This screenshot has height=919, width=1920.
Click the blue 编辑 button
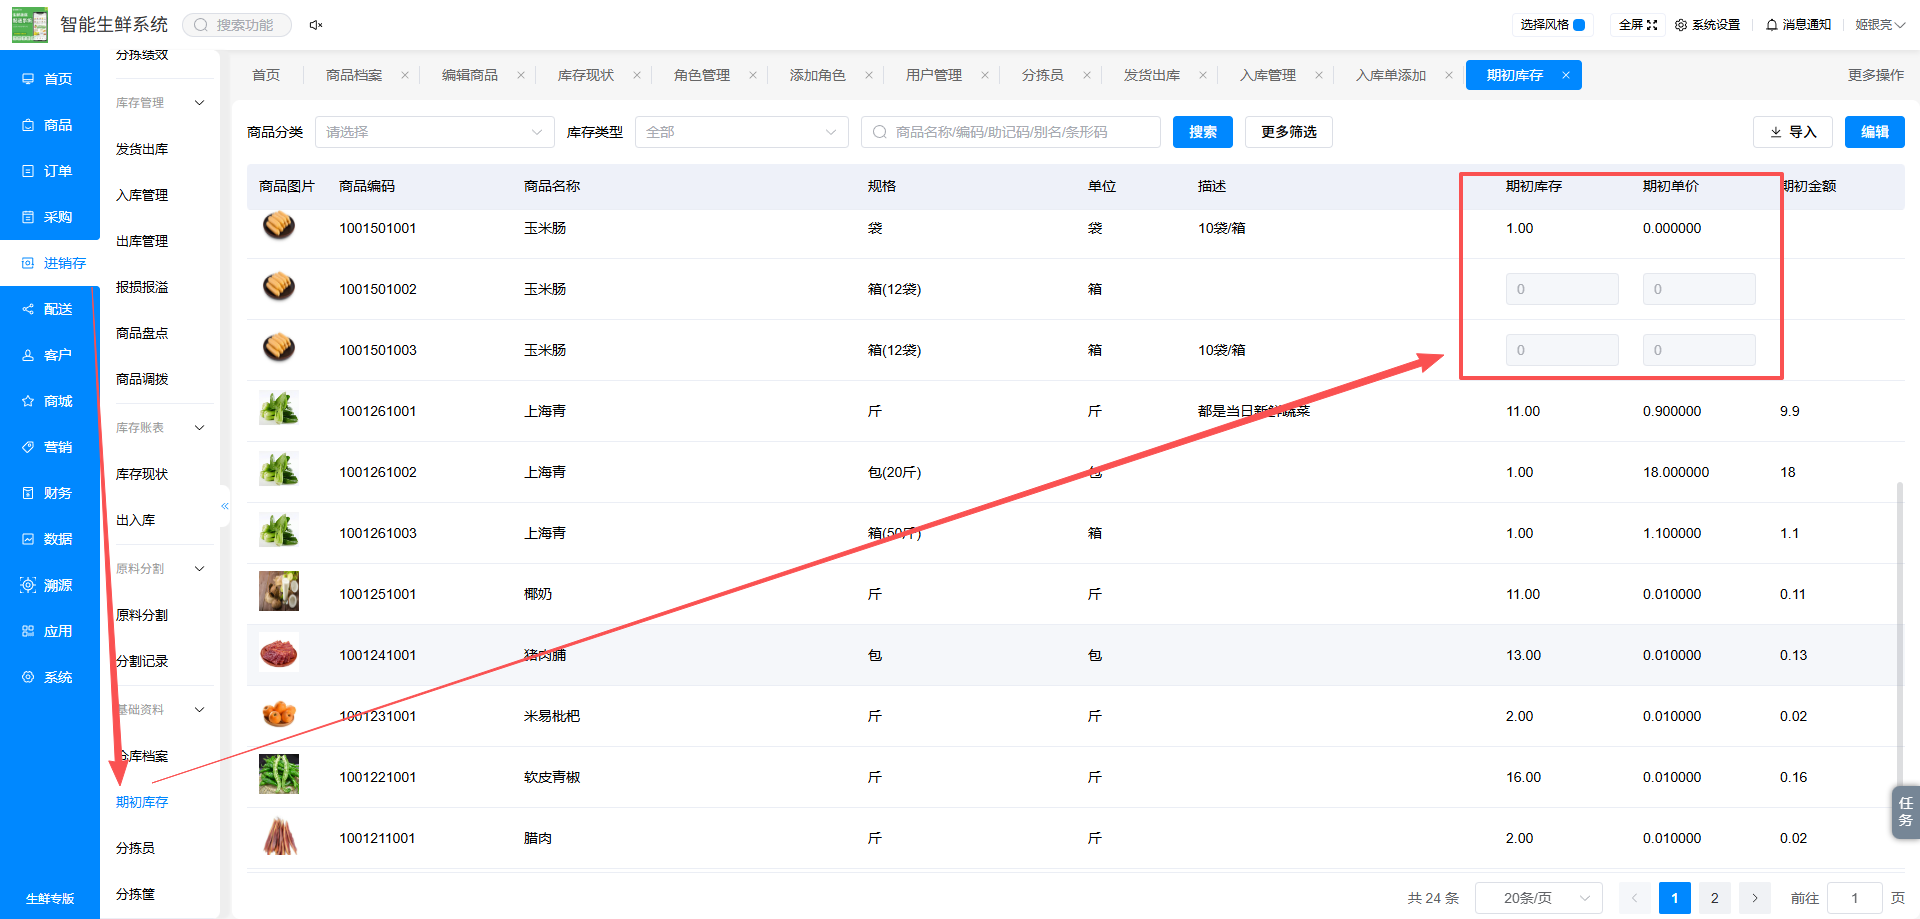click(1875, 132)
